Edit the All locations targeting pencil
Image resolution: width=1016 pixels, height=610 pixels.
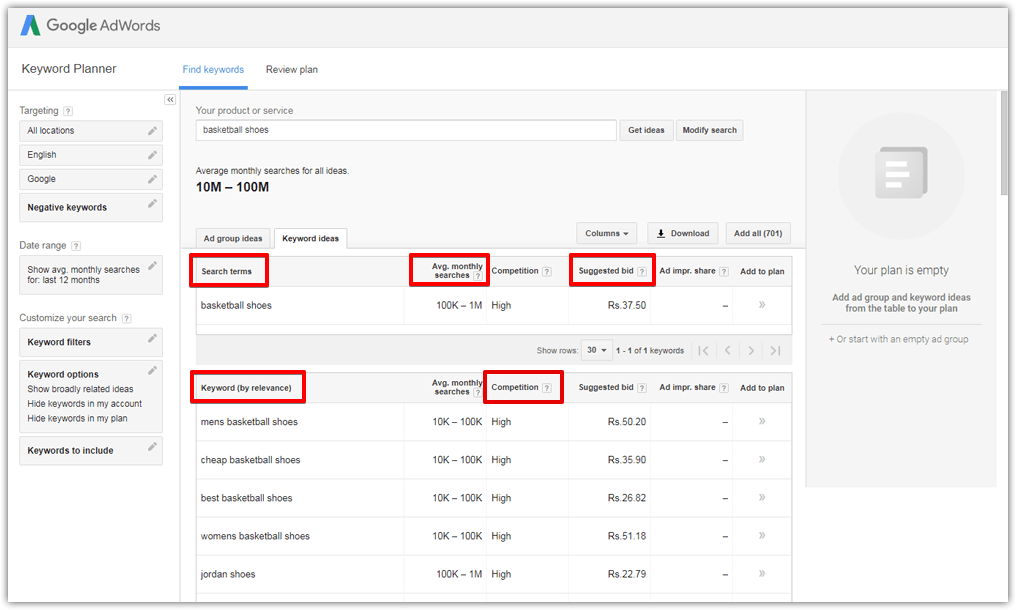(152, 131)
